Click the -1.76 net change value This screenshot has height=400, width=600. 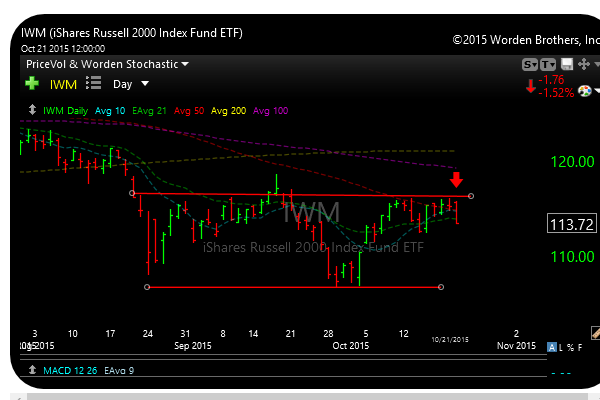pyautogui.click(x=551, y=80)
